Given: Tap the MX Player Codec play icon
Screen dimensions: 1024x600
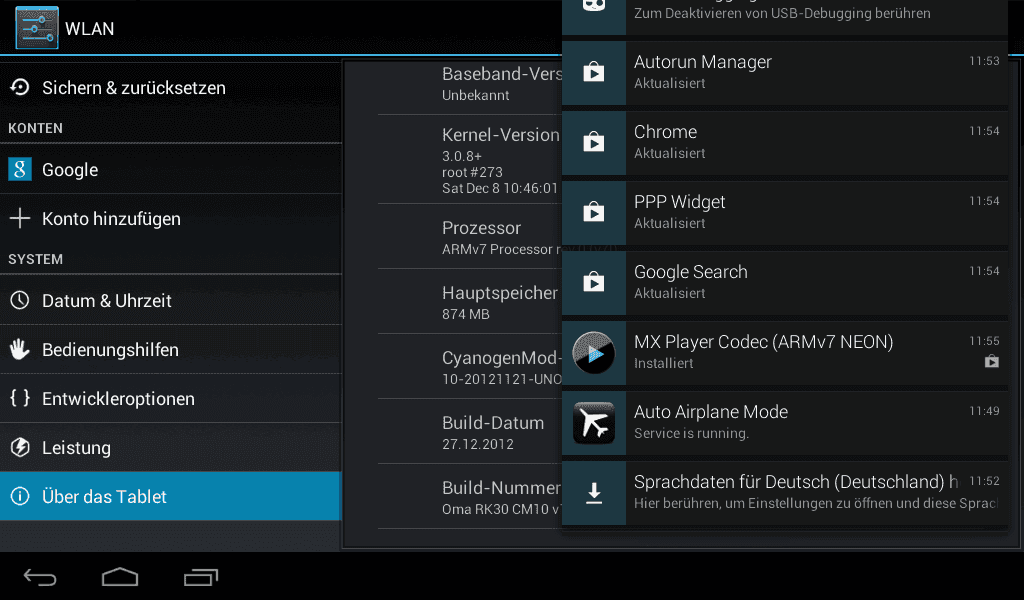Looking at the screenshot, I should [594, 353].
